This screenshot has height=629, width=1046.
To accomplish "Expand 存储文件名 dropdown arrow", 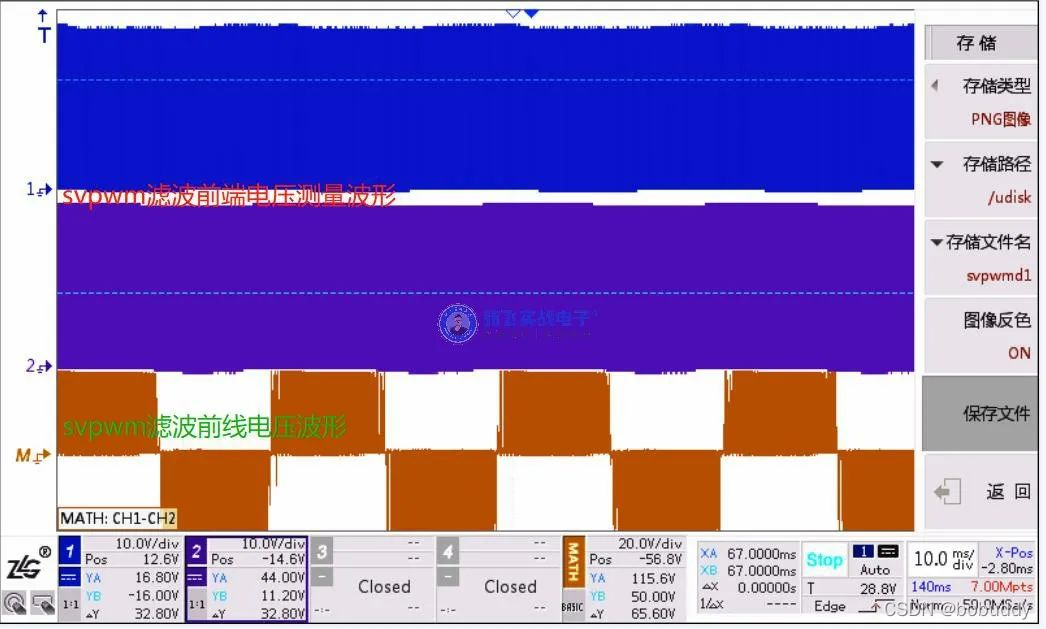I will click(937, 242).
